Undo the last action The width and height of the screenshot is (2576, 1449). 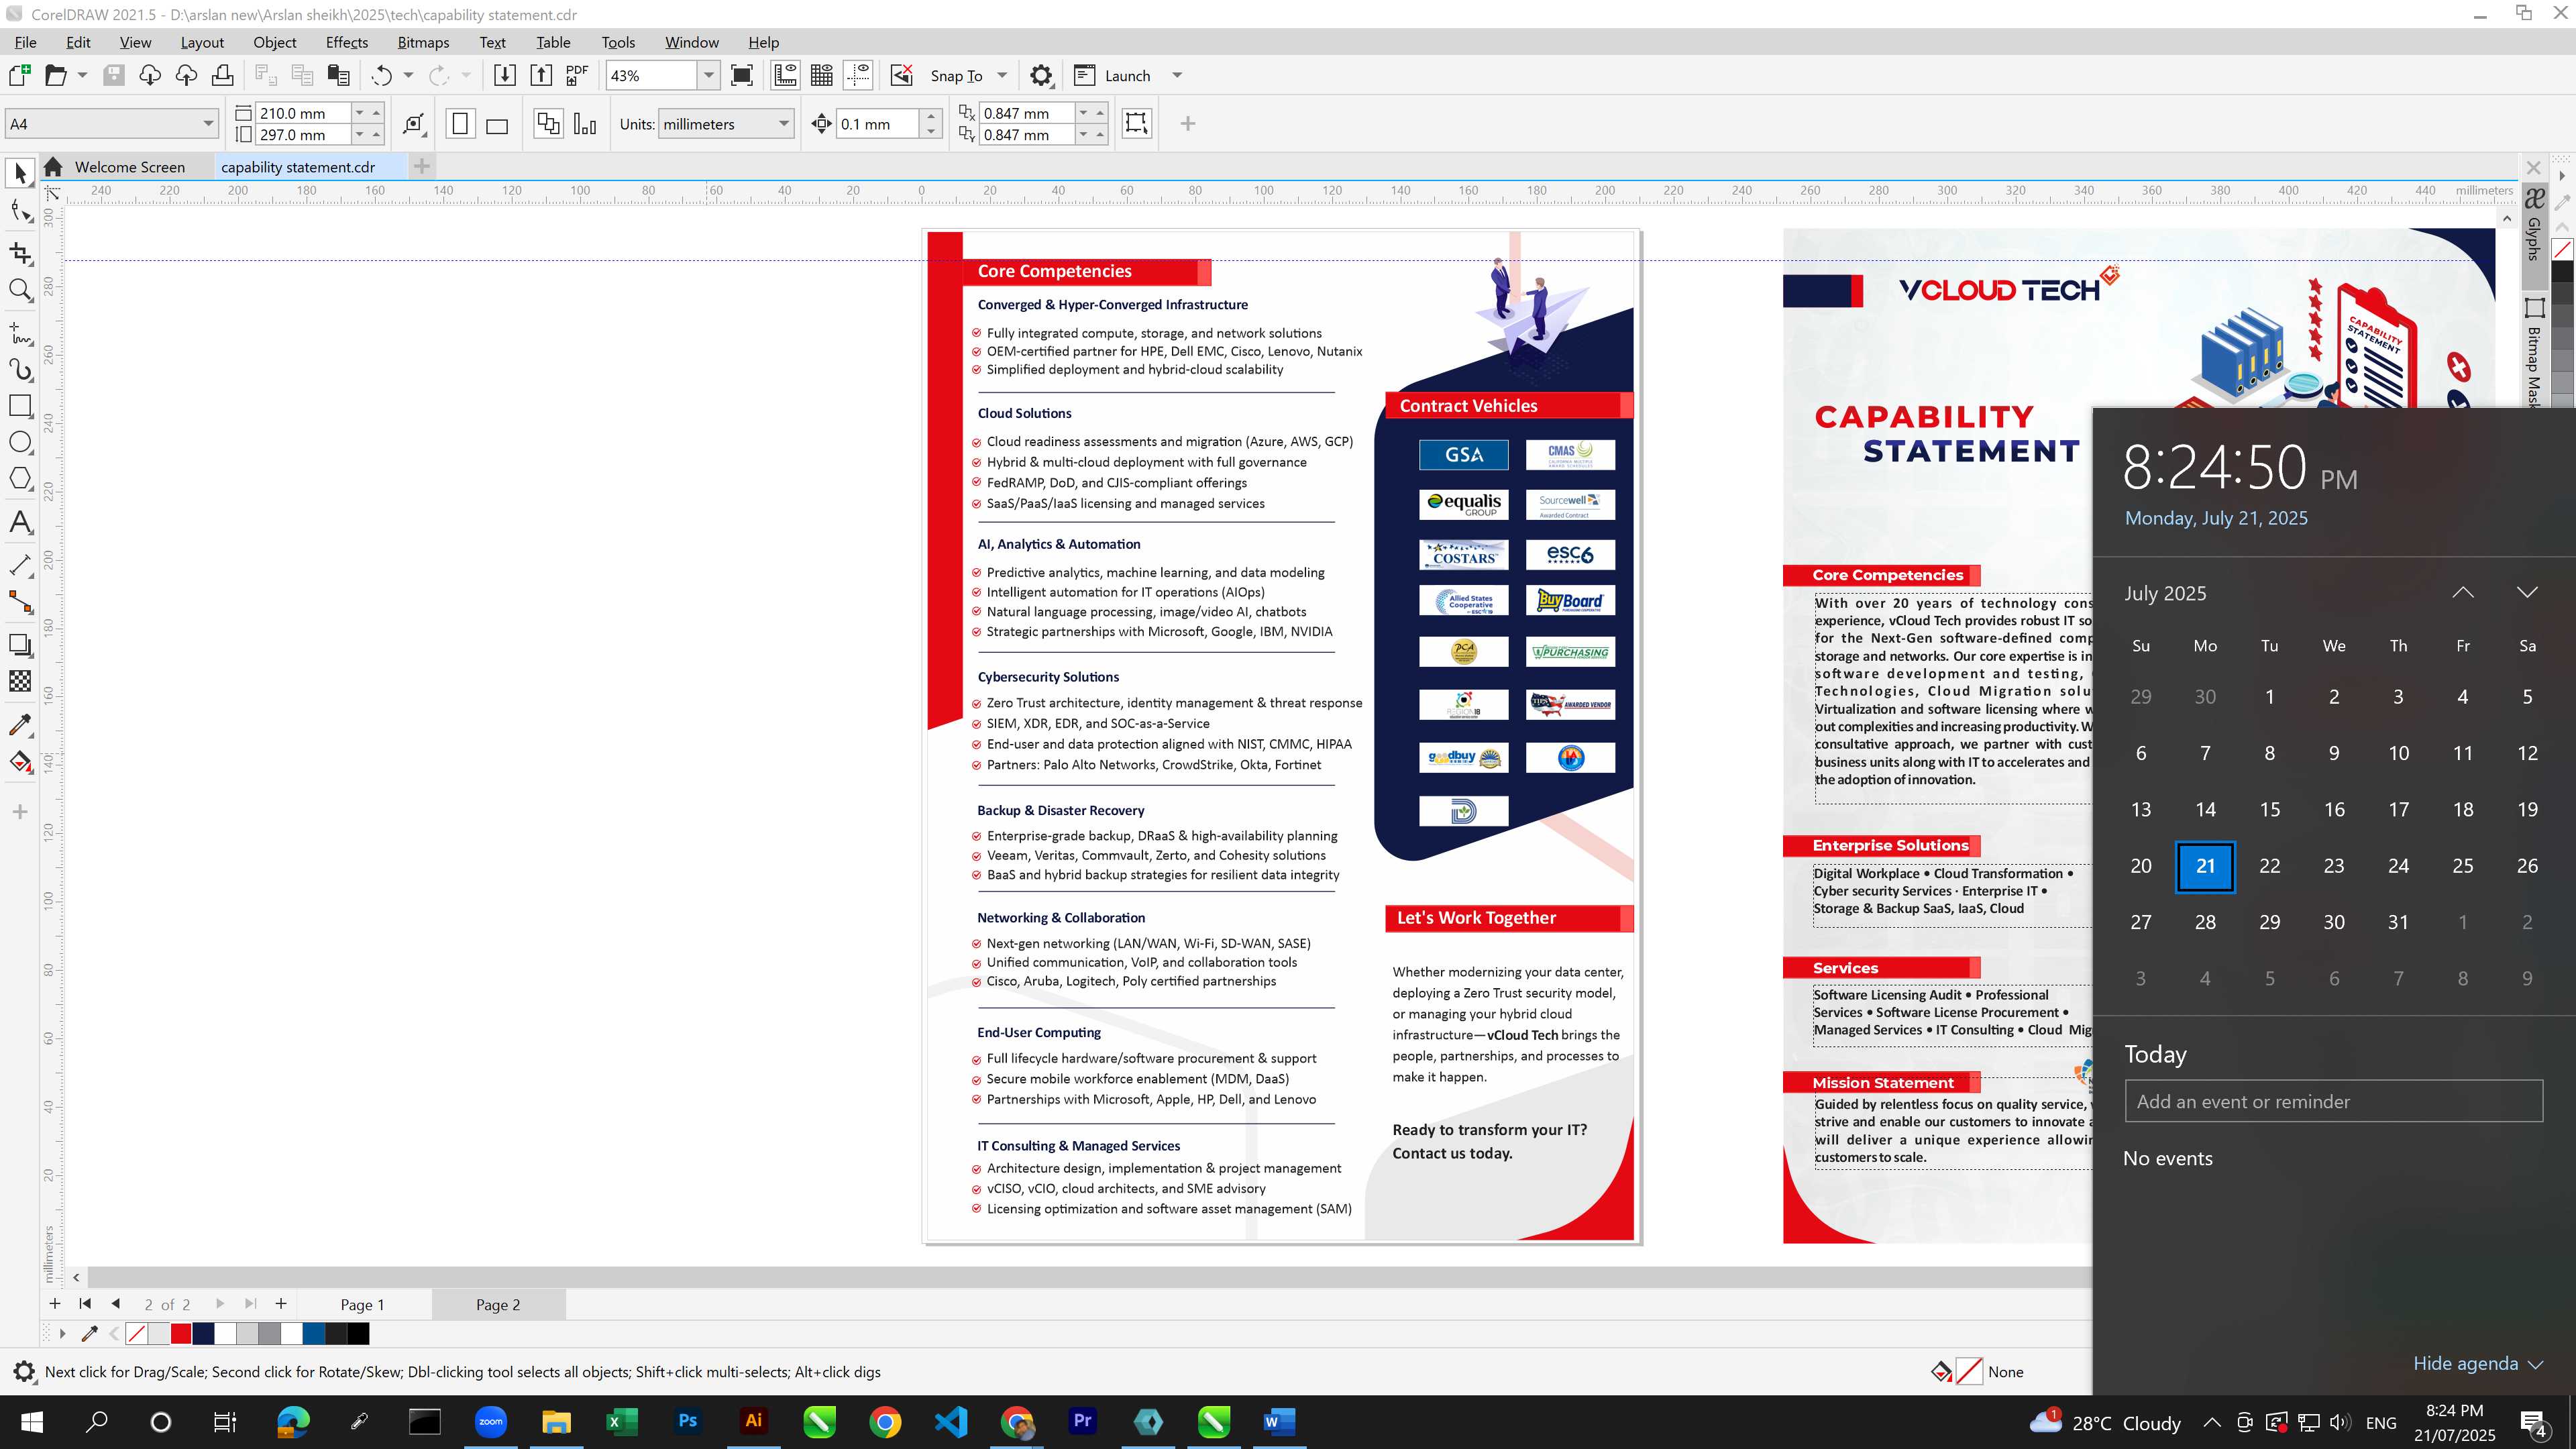tap(381, 75)
